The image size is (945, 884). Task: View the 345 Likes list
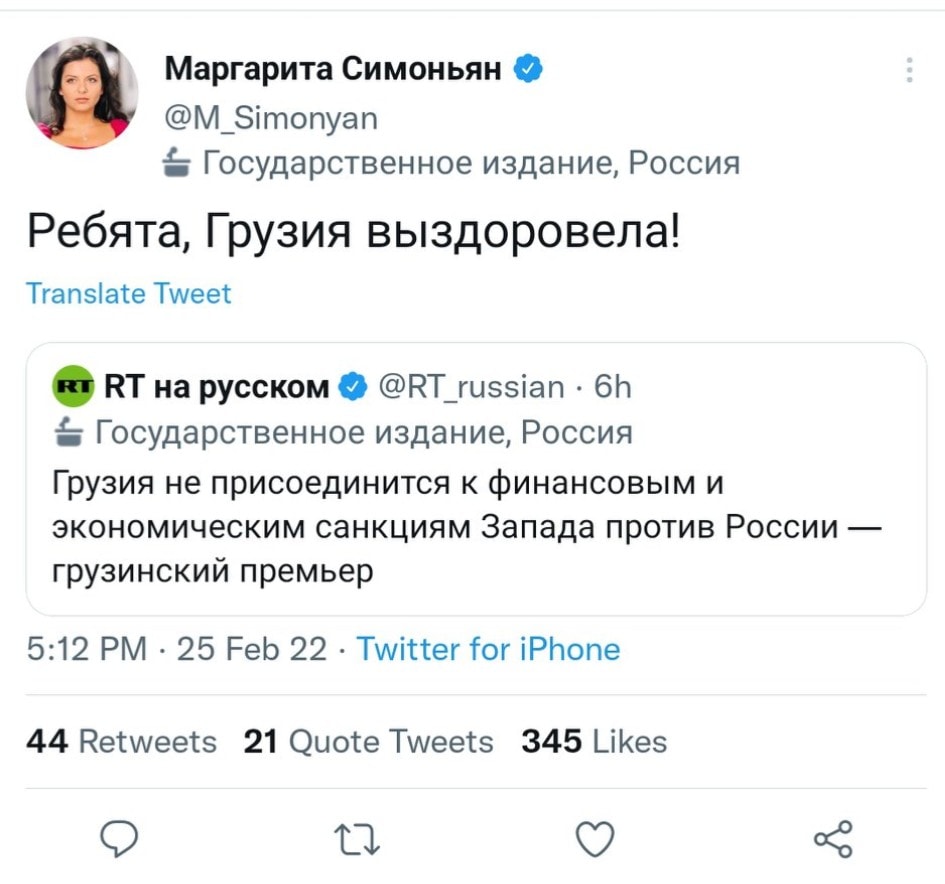pyautogui.click(x=593, y=741)
